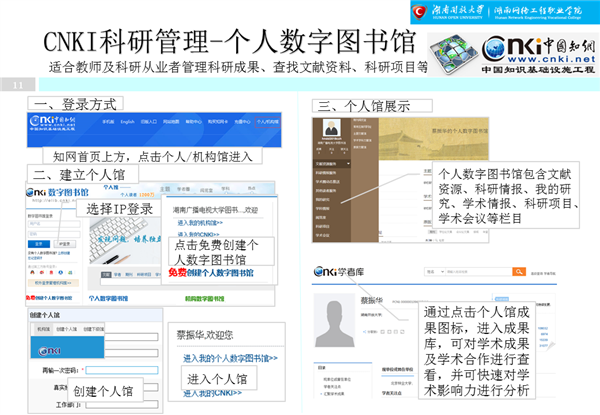Screen dimensions: 600x415
Task: Click the 二、建立个人馆 heading
Action: (83, 175)
